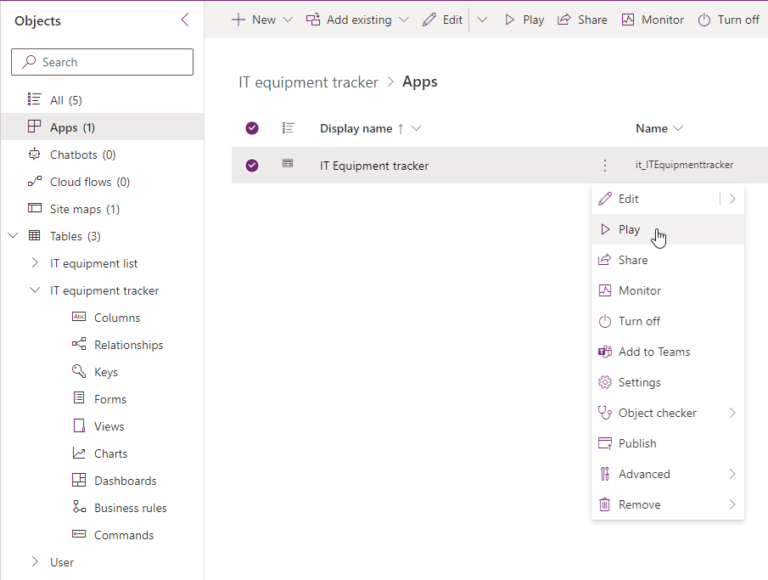Click the Monitor icon in top toolbar
Image resolution: width=768 pixels, height=580 pixels.
[628, 20]
